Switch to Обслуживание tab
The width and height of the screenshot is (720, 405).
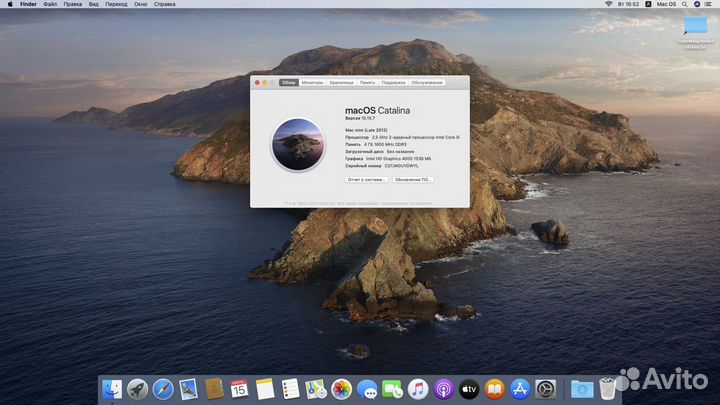coord(427,83)
